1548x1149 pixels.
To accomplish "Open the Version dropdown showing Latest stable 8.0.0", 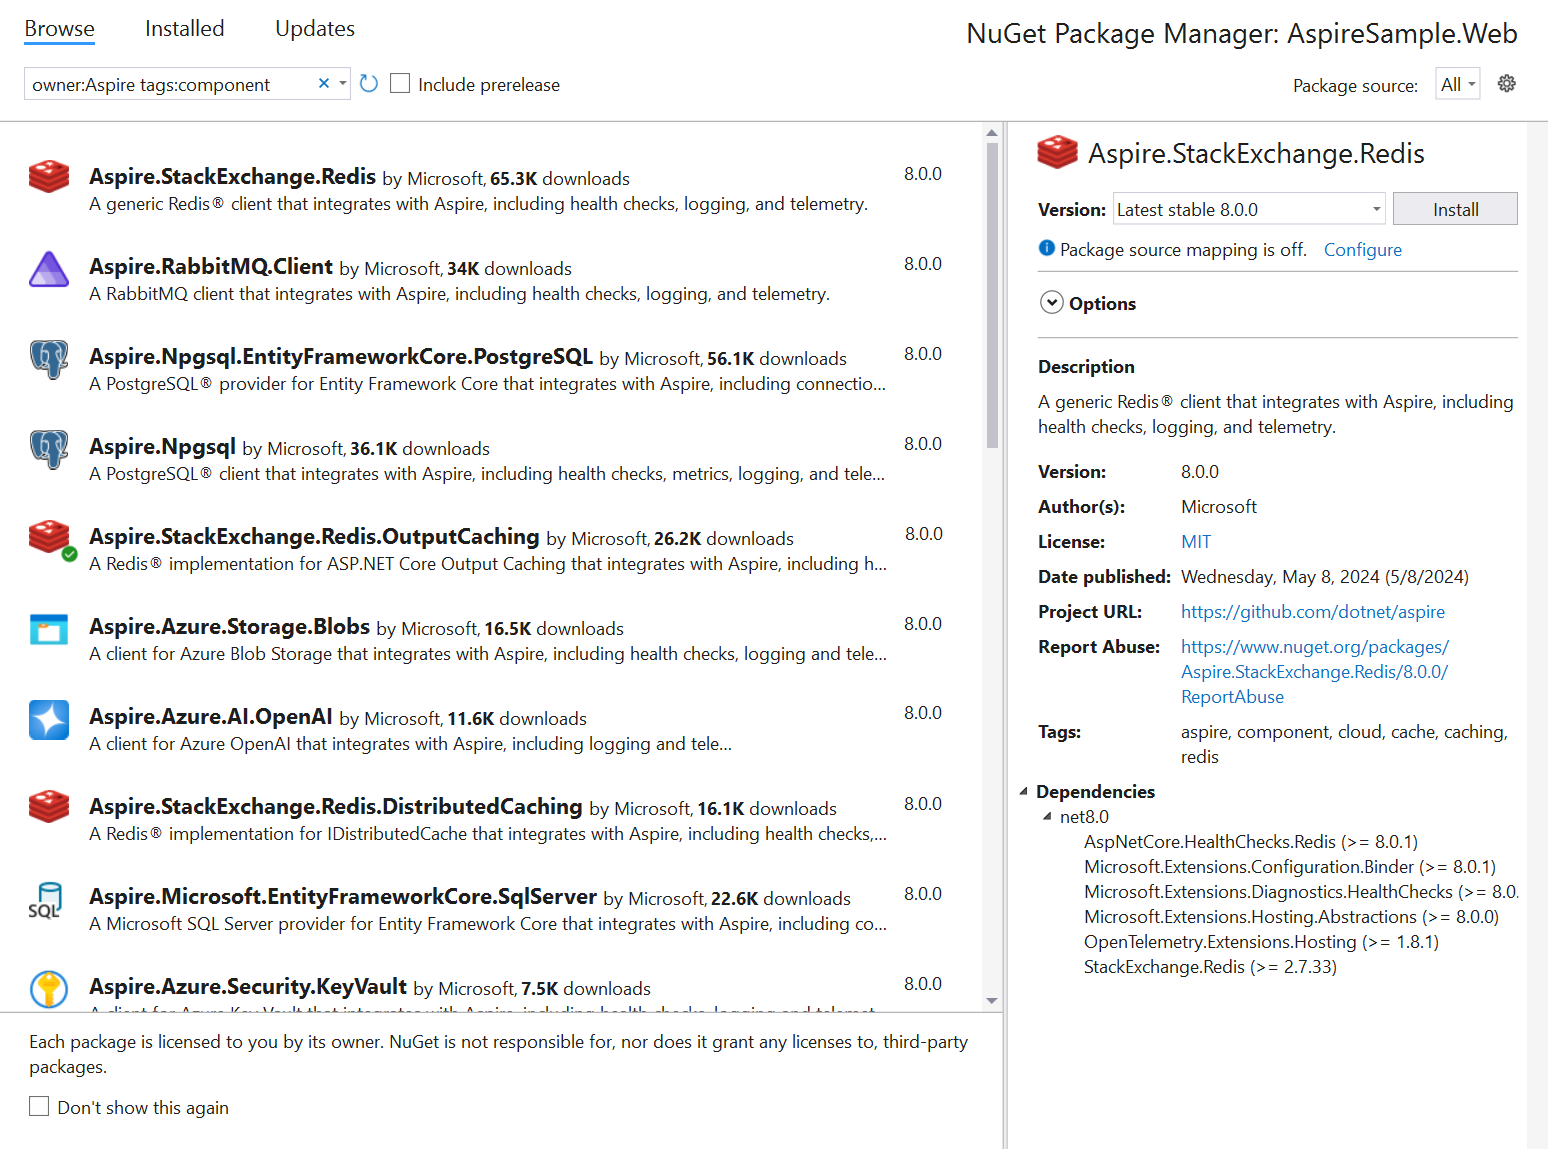I will [1249, 209].
